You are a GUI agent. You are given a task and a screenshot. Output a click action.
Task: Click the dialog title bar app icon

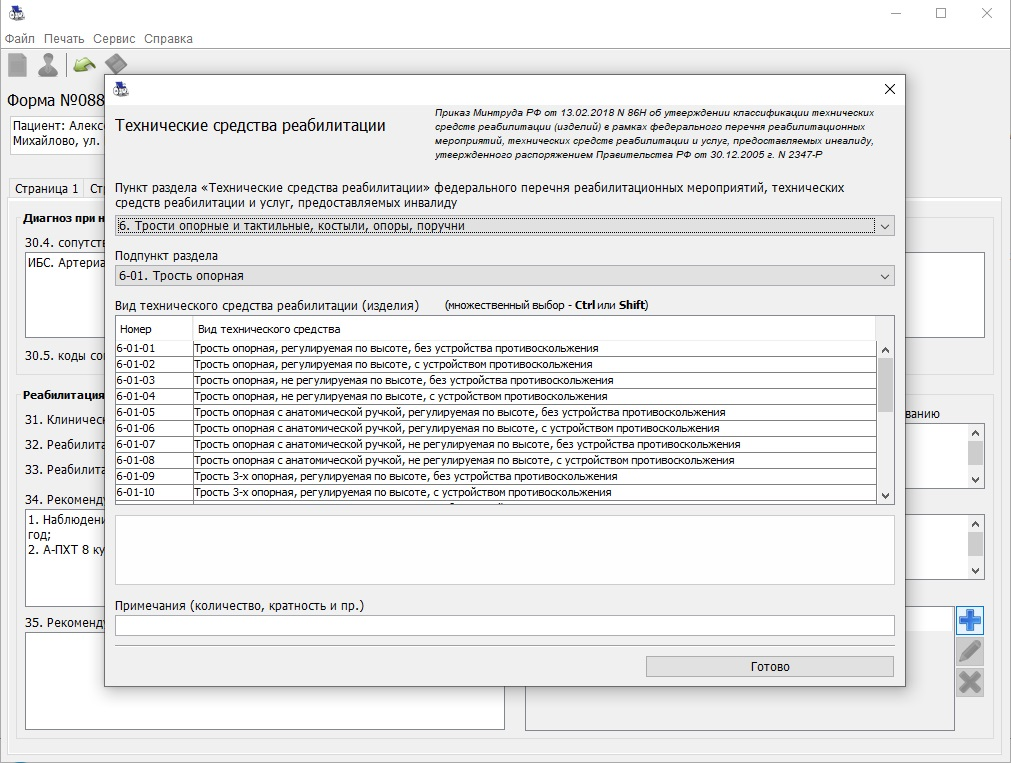121,89
